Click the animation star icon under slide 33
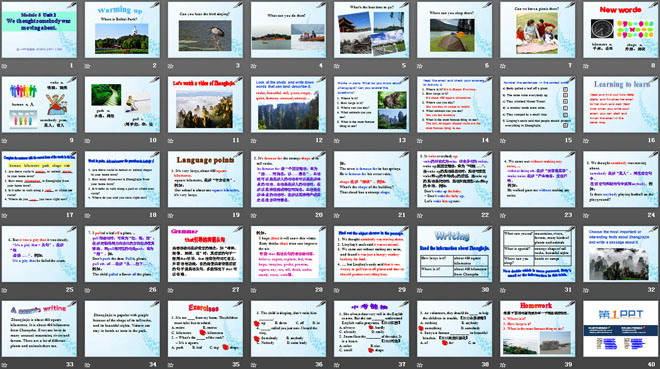This screenshot has height=369, width=660. pyautogui.click(x=5, y=364)
